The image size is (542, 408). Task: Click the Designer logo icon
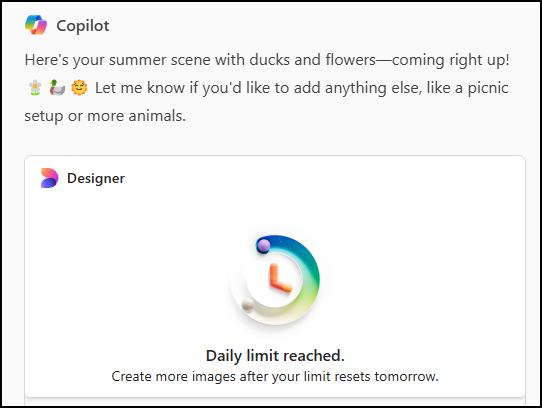(49, 178)
